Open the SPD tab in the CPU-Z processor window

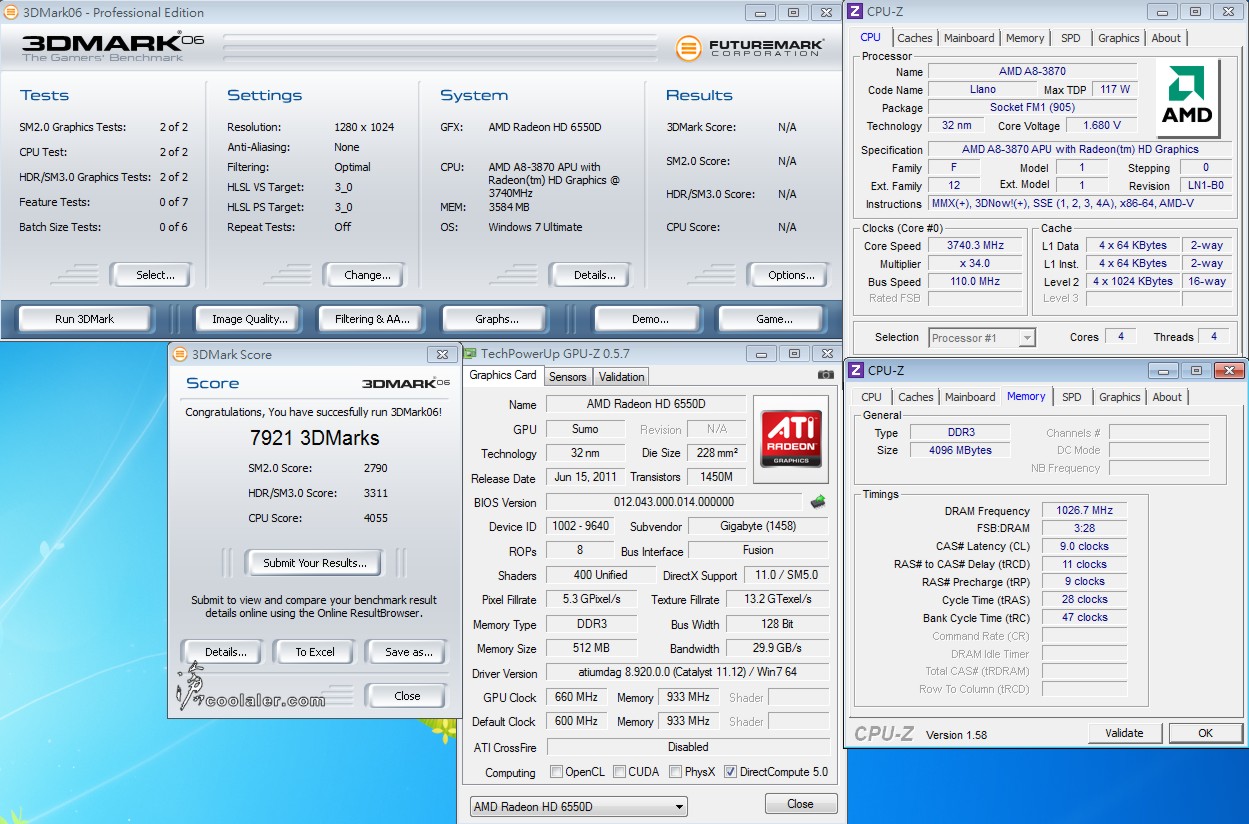(1071, 38)
